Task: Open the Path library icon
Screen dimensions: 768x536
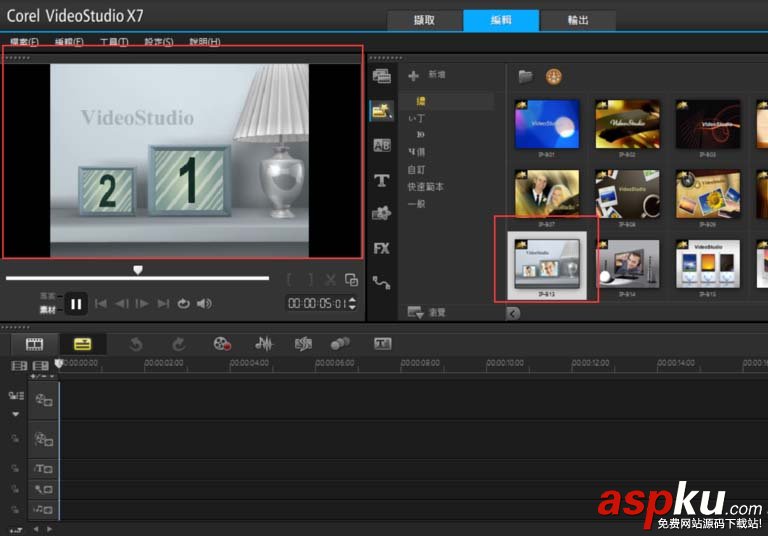Action: coord(381,283)
